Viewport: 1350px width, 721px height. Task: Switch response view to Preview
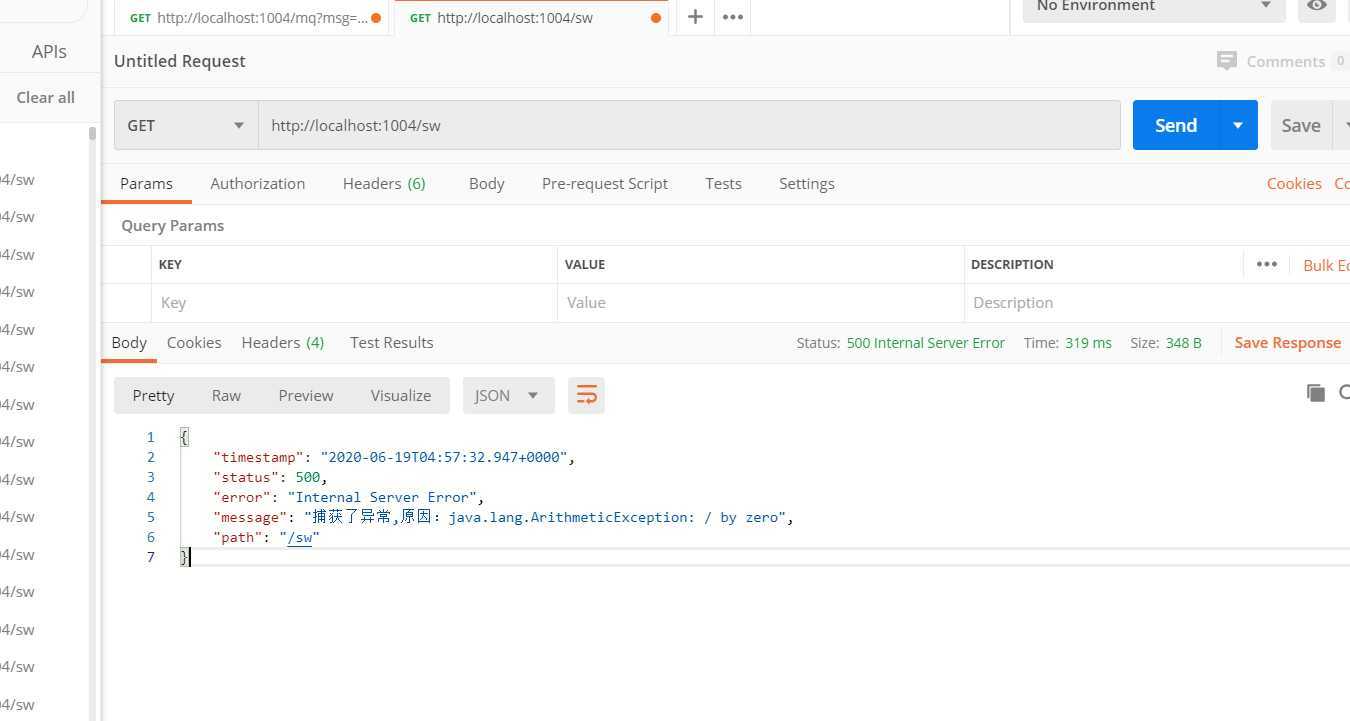306,395
